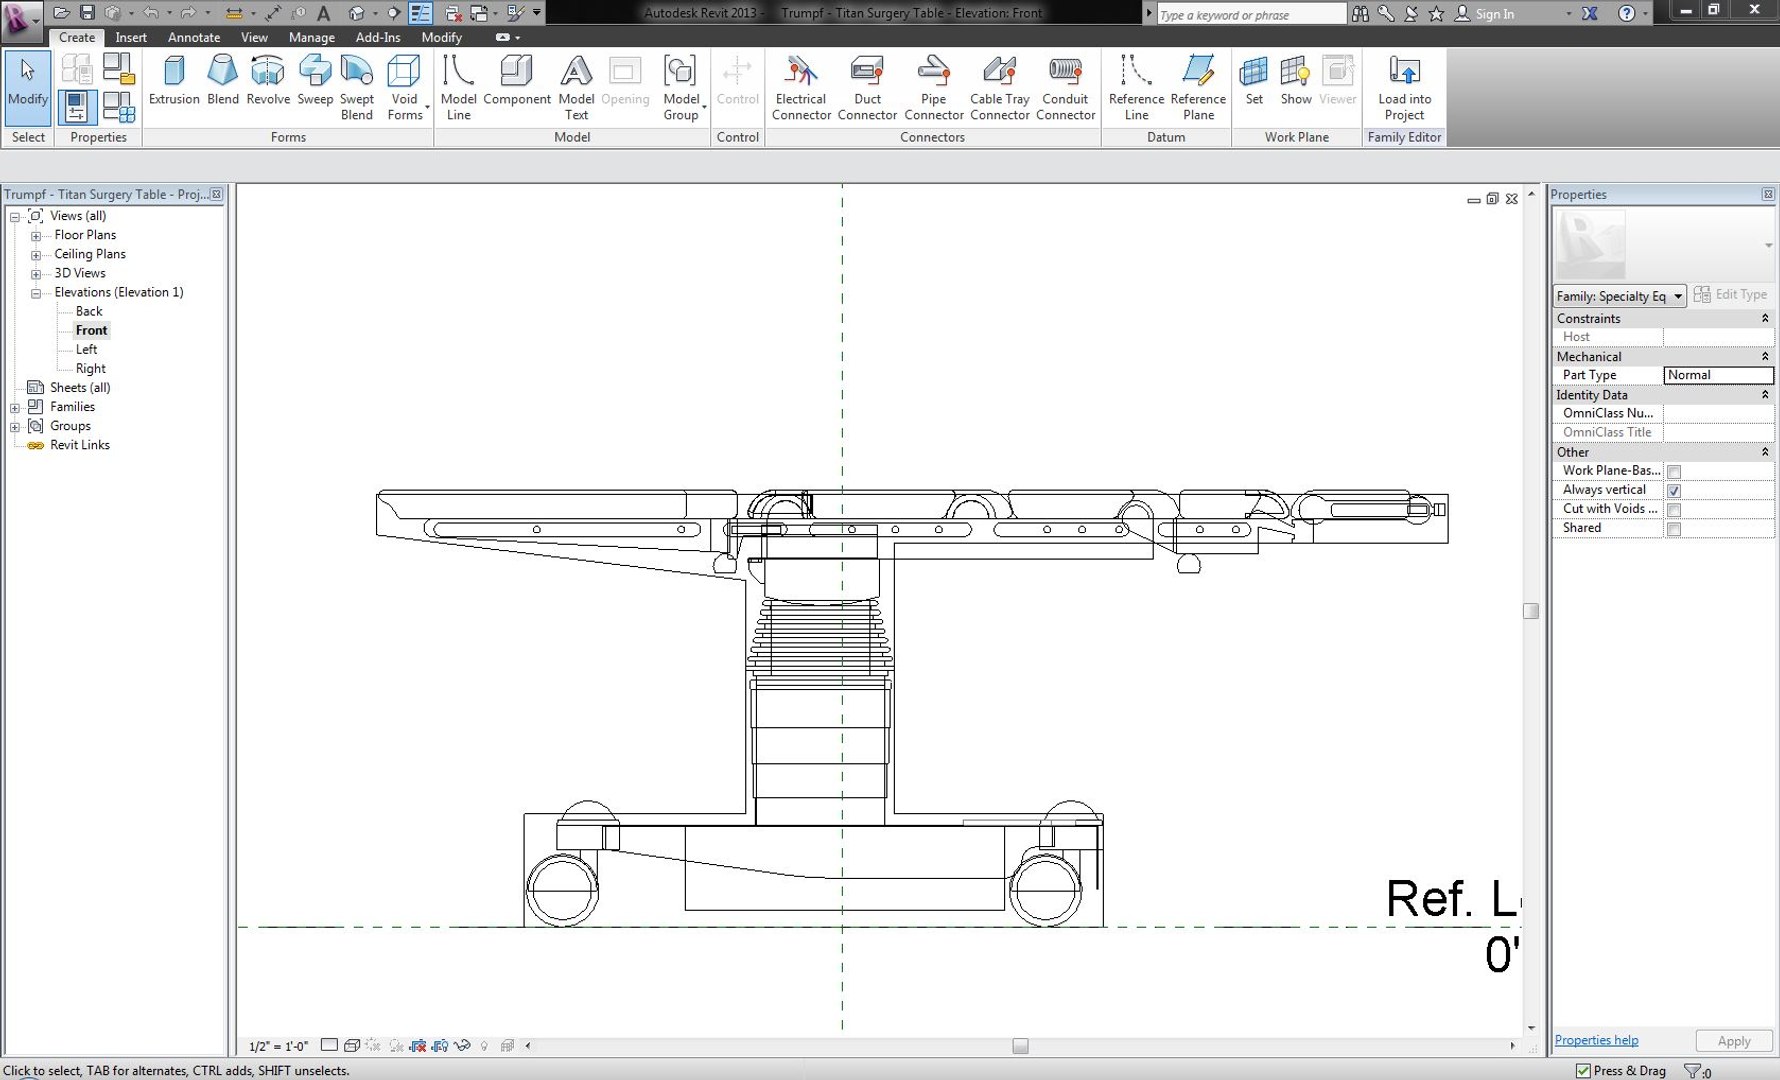The image size is (1780, 1080).
Task: Create a Reference Plane
Action: click(1198, 87)
